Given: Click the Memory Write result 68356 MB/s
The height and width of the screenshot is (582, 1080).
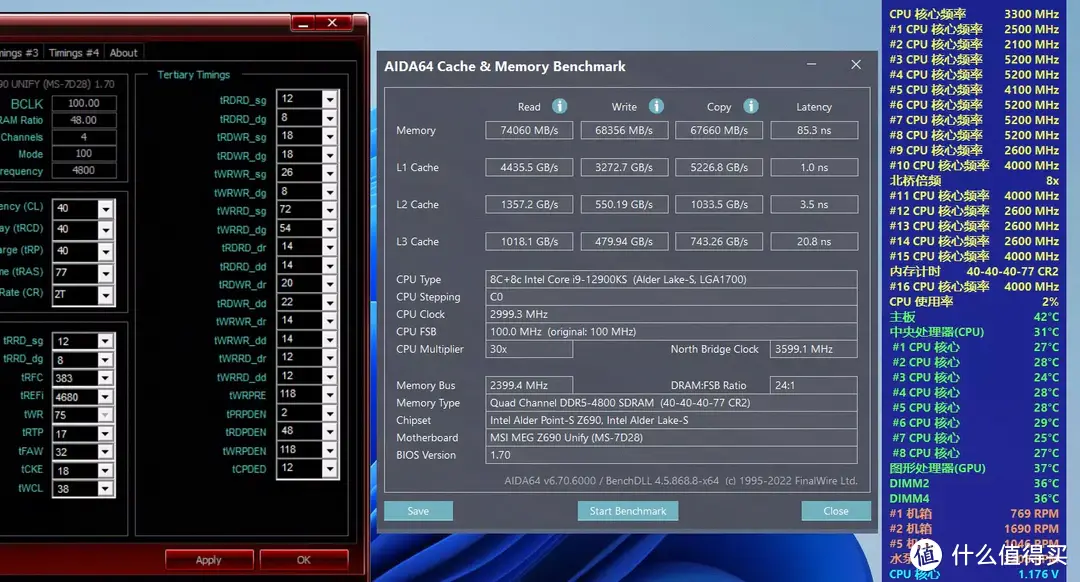Looking at the screenshot, I should pos(624,130).
